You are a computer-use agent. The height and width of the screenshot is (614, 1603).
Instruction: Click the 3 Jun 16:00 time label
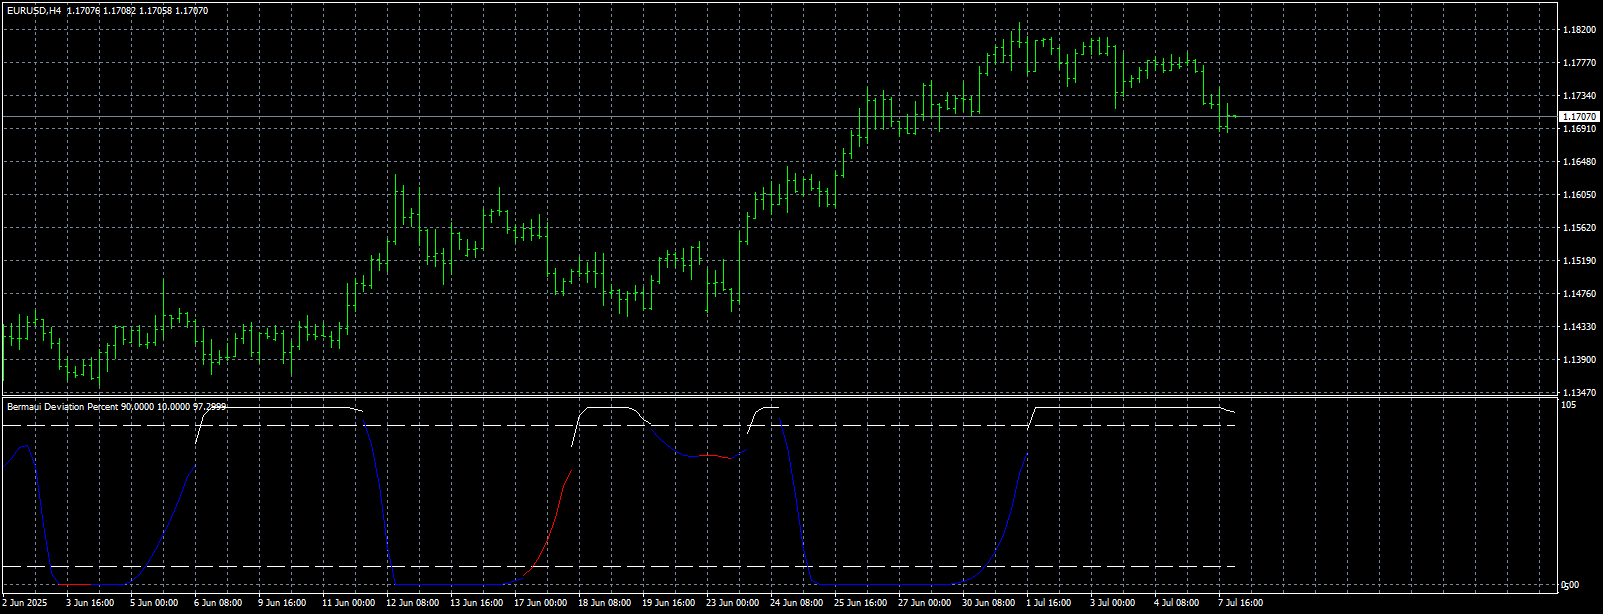point(90,603)
